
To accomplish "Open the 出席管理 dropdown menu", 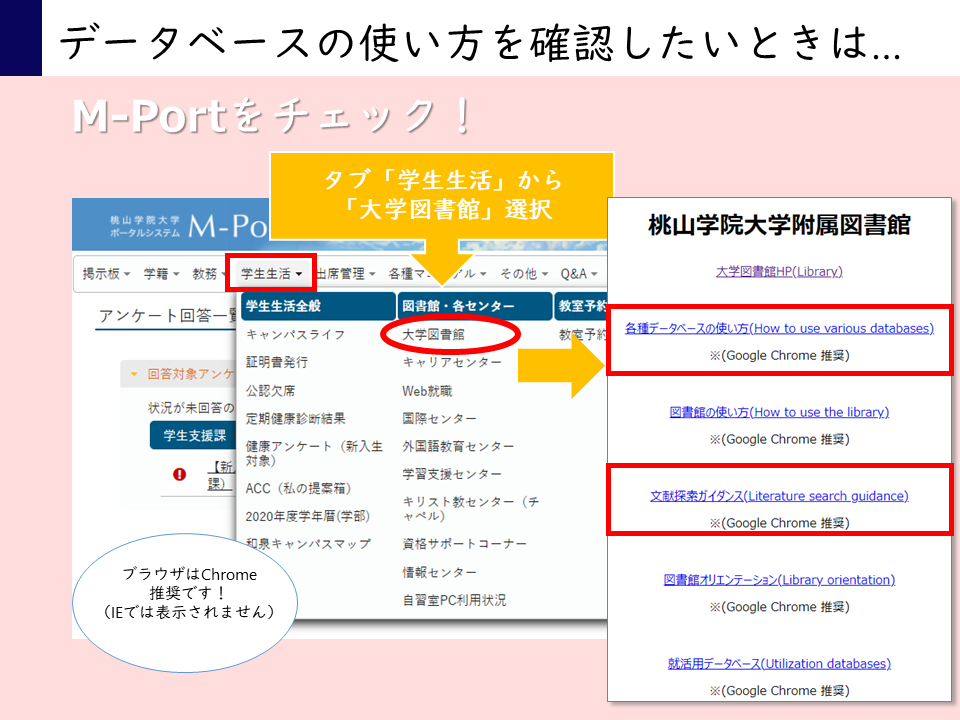I will pyautogui.click(x=345, y=274).
